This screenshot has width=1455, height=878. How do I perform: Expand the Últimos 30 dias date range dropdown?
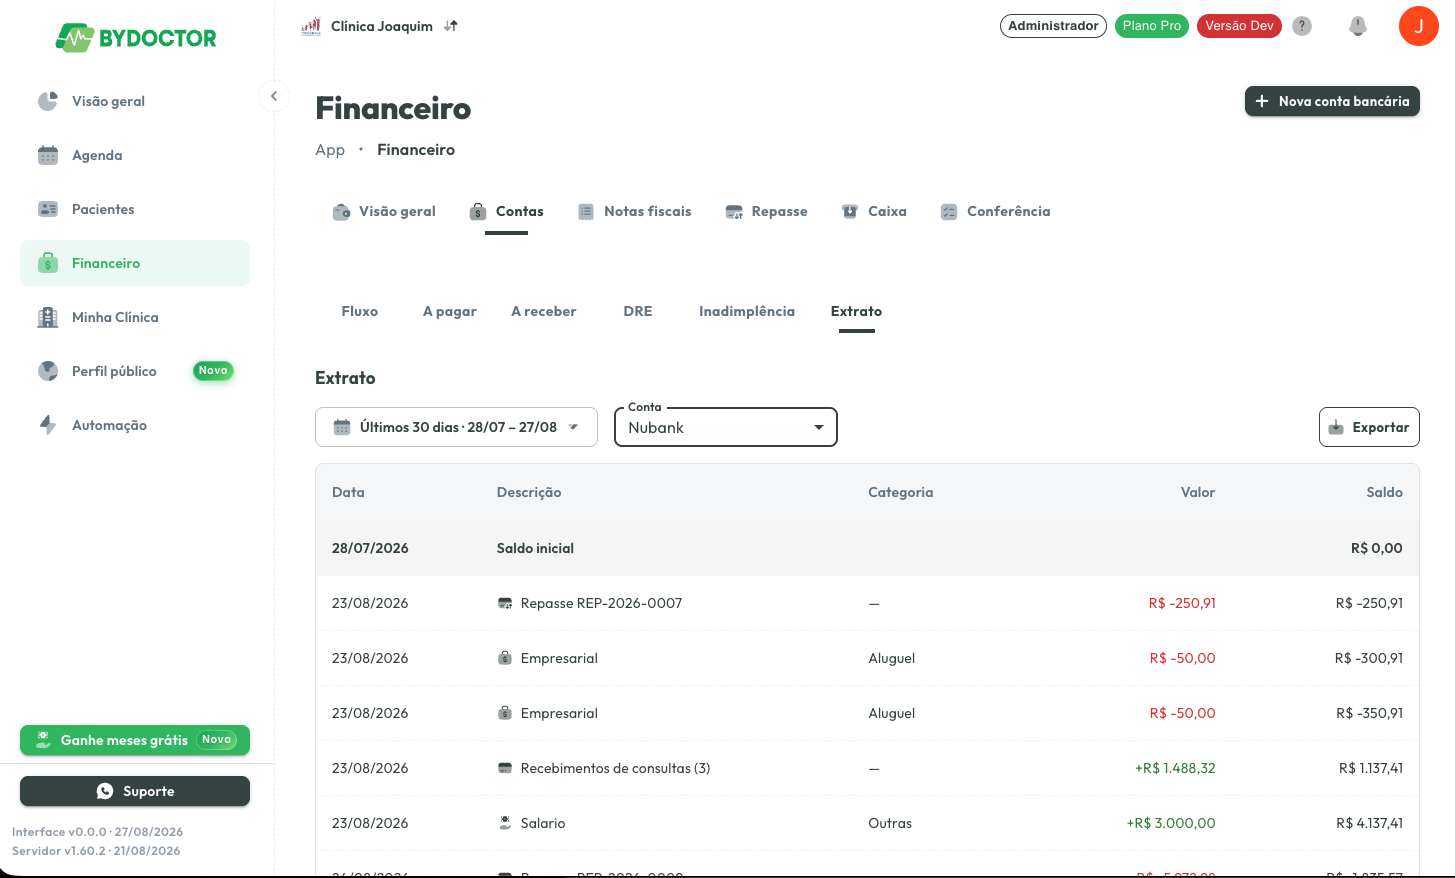(456, 427)
